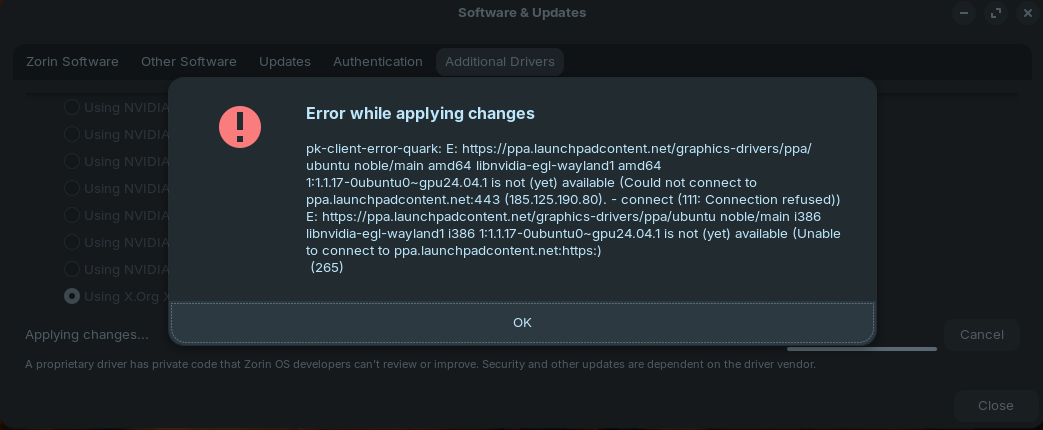Click the pk-client-error-quark error message text
Image resolution: width=1043 pixels, height=430 pixels.
click(573, 208)
